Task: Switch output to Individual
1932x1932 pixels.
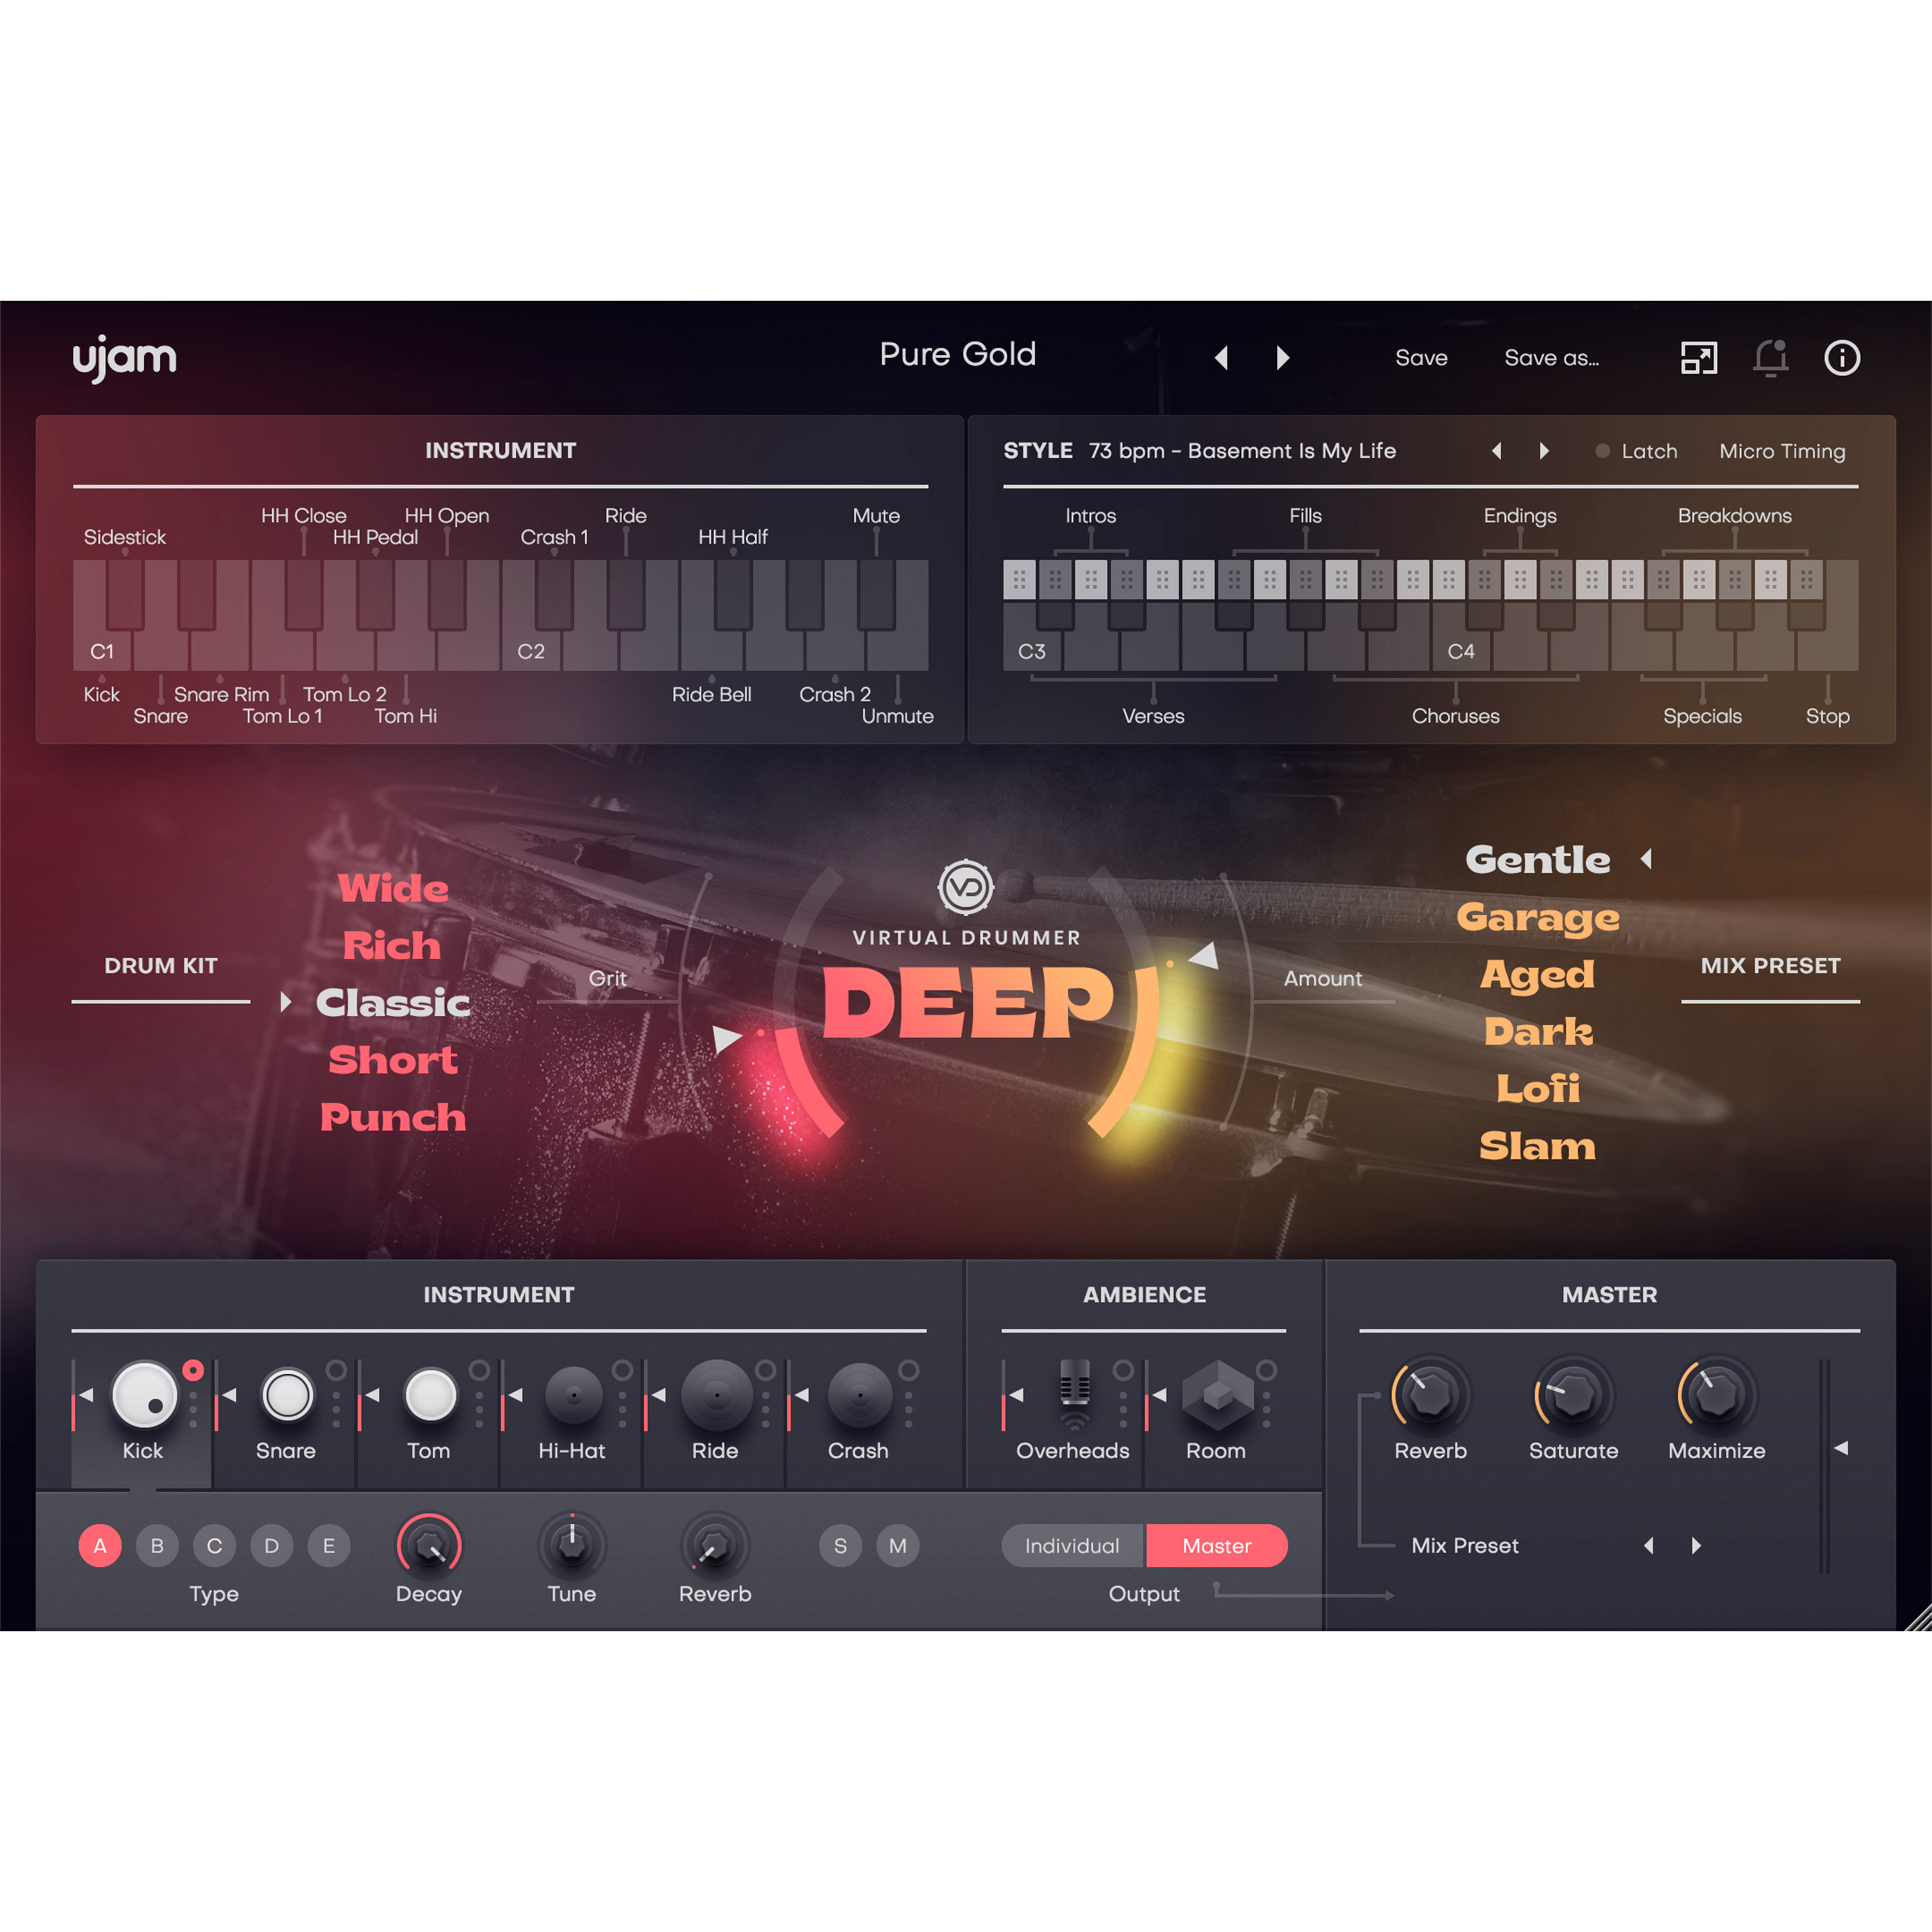Action: pyautogui.click(x=1072, y=1545)
